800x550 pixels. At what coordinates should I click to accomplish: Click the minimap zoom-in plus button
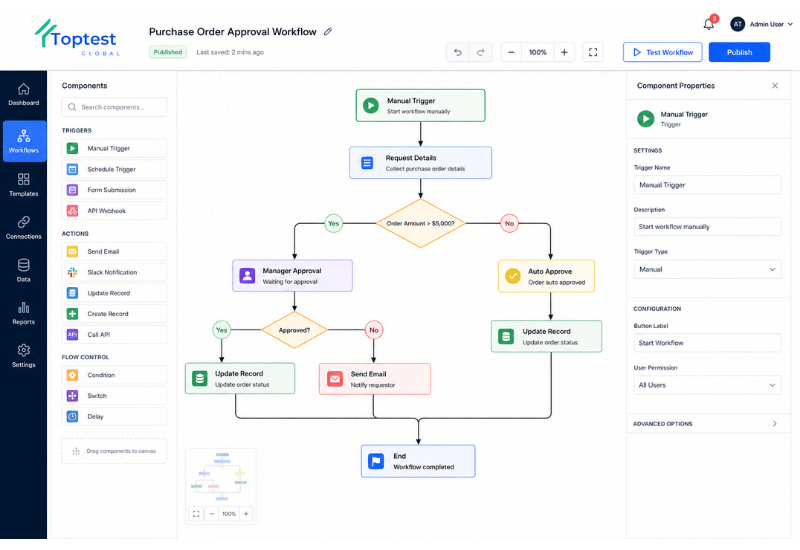click(246, 514)
